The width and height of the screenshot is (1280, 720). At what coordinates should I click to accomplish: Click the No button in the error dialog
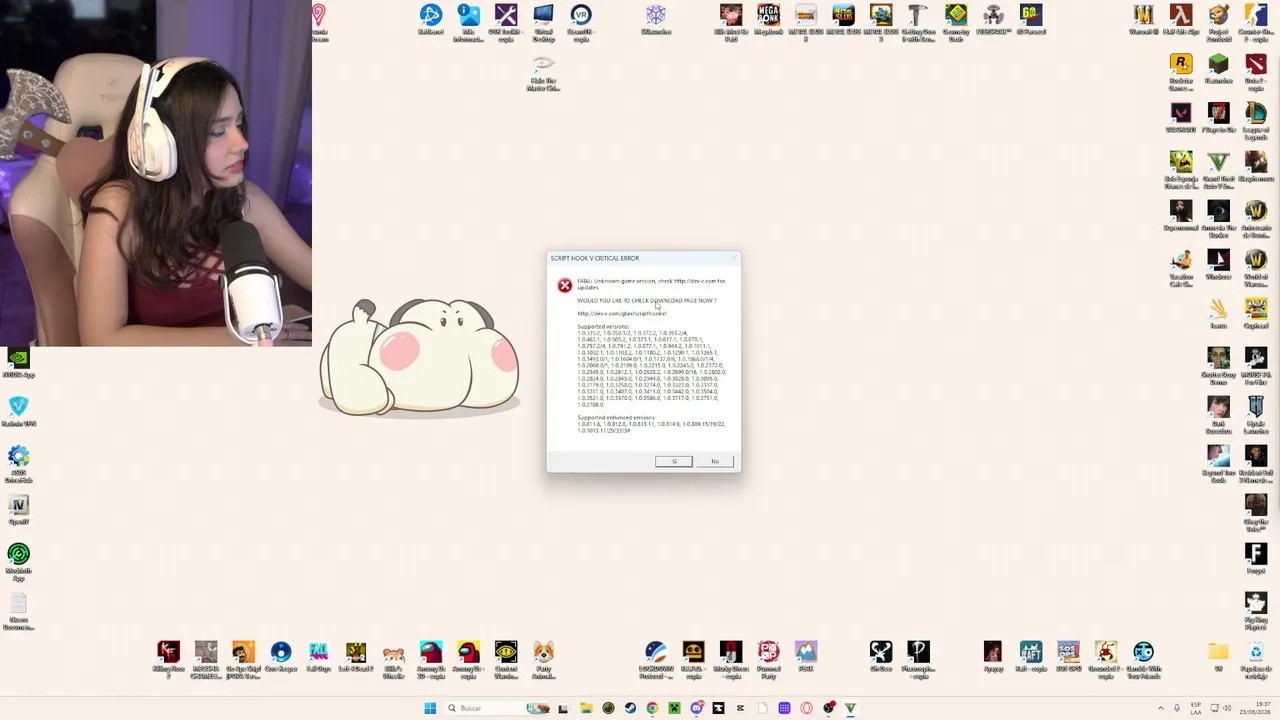click(715, 461)
